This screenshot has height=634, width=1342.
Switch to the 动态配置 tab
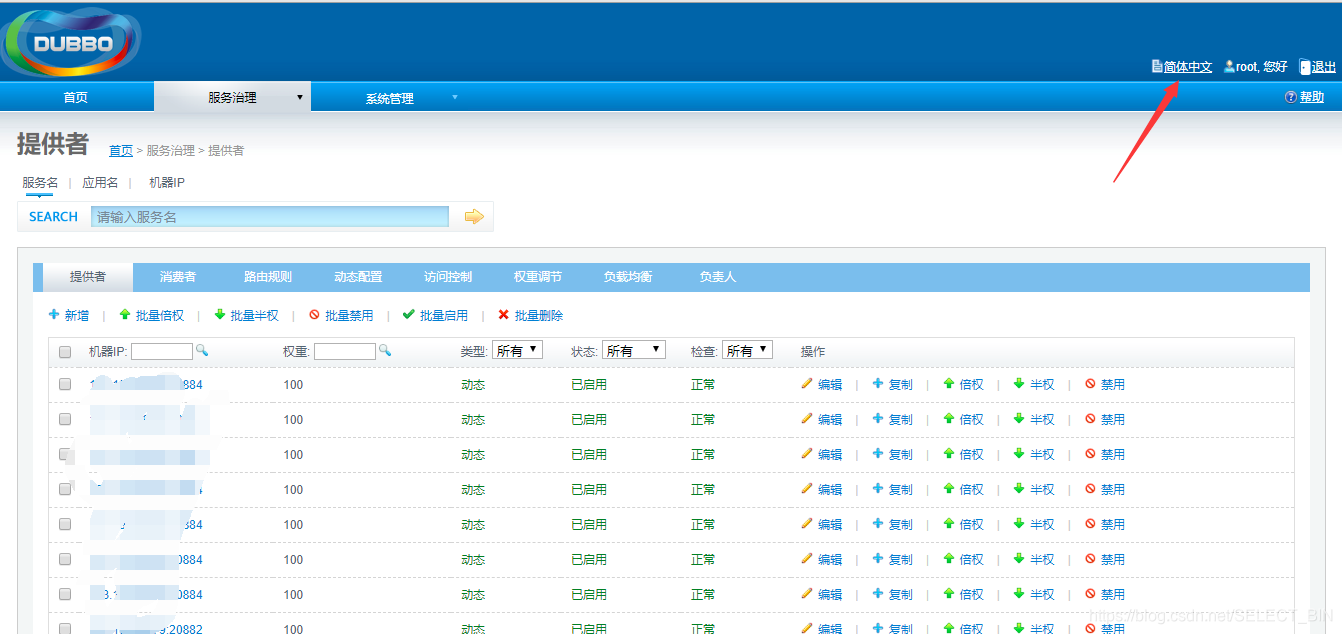[x=358, y=277]
